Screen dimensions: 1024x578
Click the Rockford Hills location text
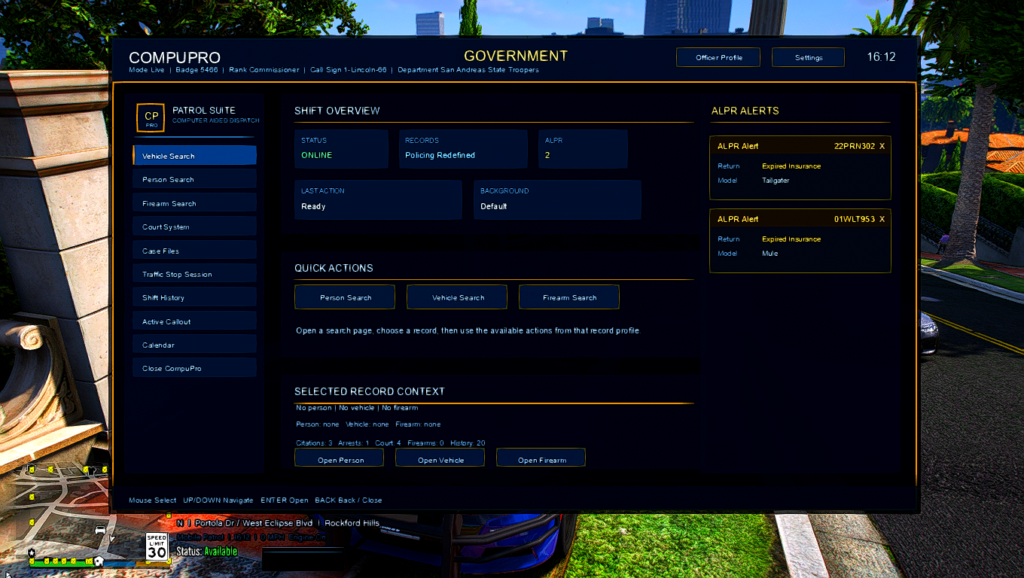click(351, 523)
